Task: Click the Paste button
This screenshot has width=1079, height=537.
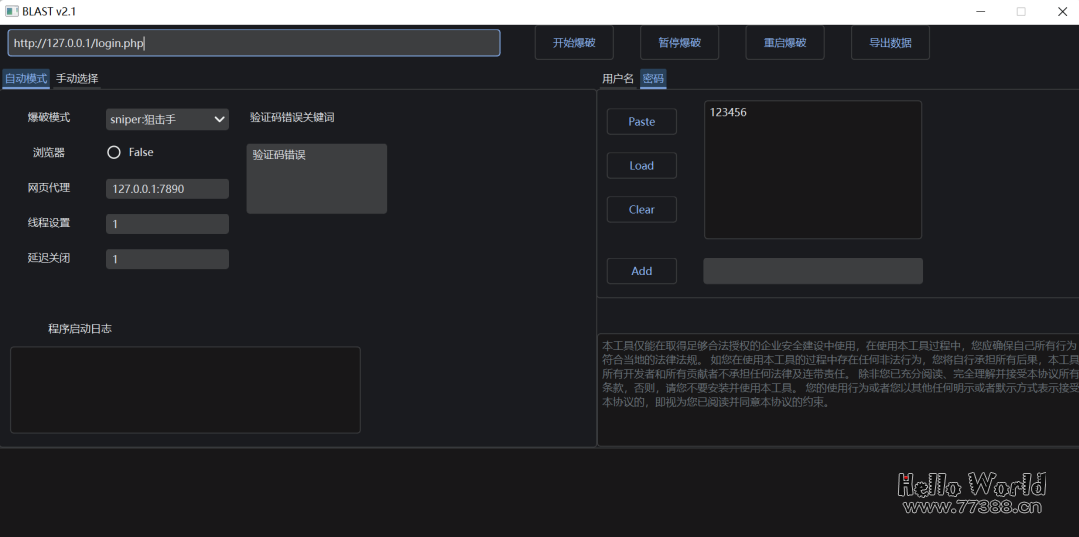Action: point(641,121)
